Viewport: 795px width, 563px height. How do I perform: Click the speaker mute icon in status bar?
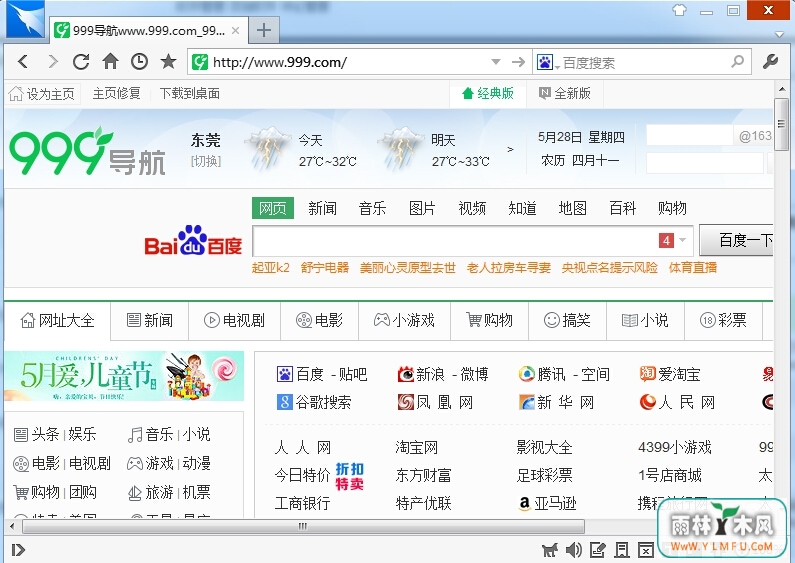pos(573,550)
